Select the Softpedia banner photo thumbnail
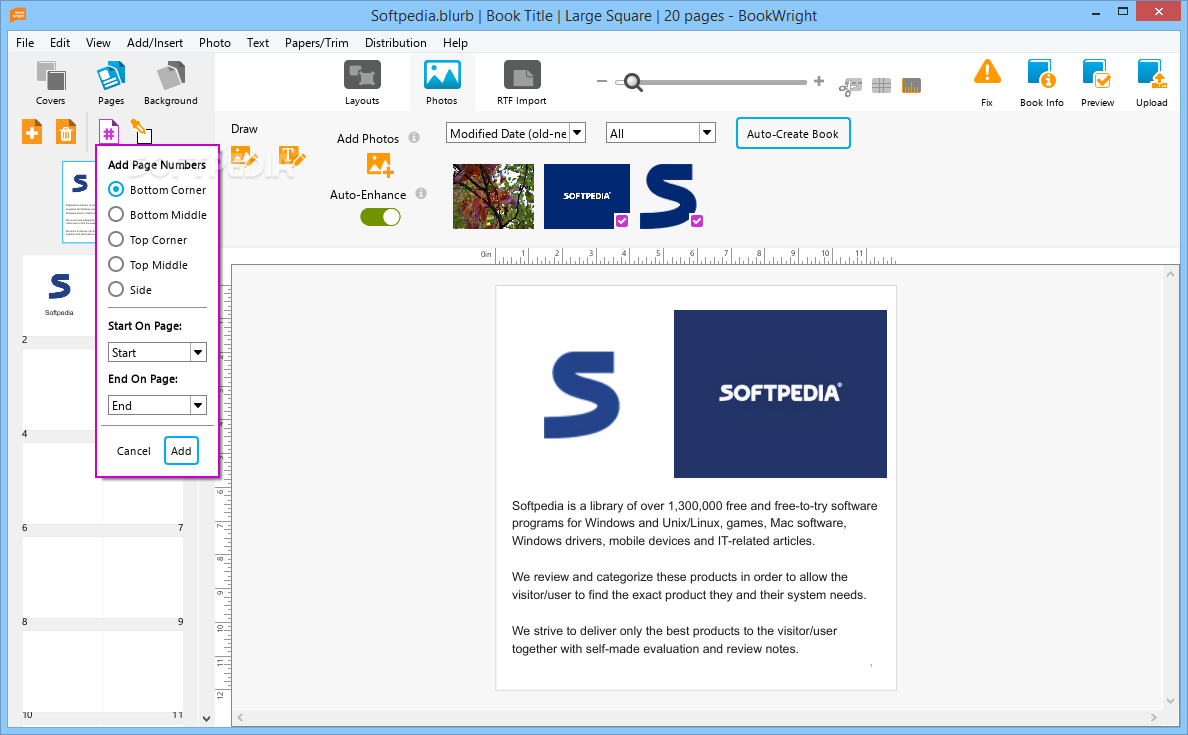Screen dimensions: 1188x735 pos(587,196)
